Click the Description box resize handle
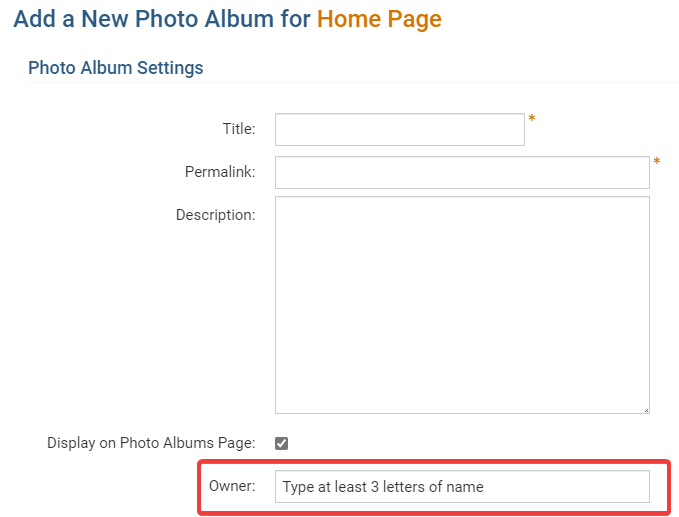 tap(645, 409)
